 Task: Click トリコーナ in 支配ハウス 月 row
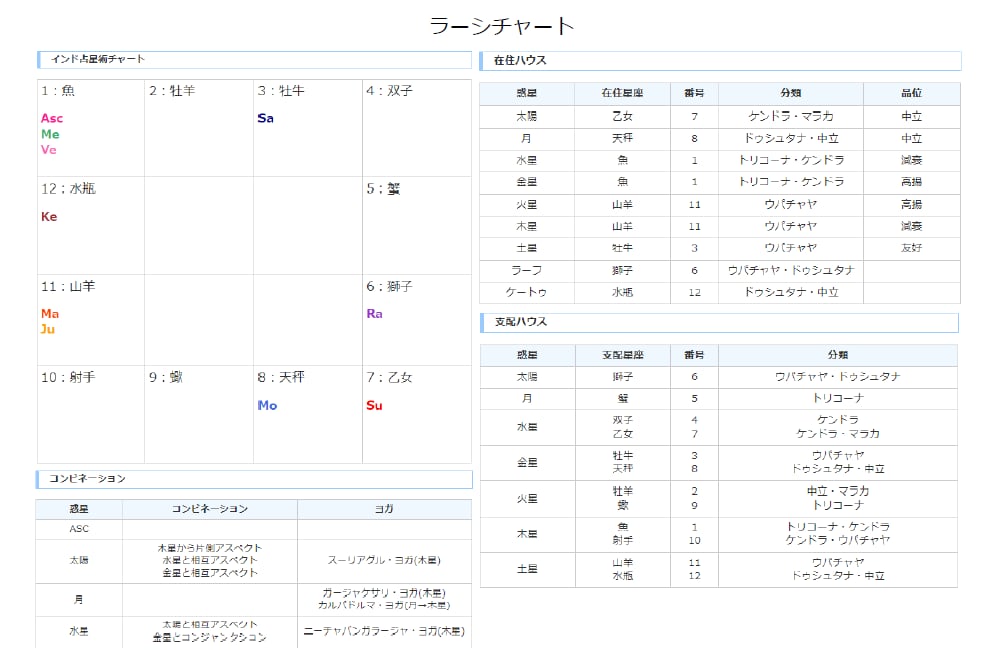click(837, 398)
